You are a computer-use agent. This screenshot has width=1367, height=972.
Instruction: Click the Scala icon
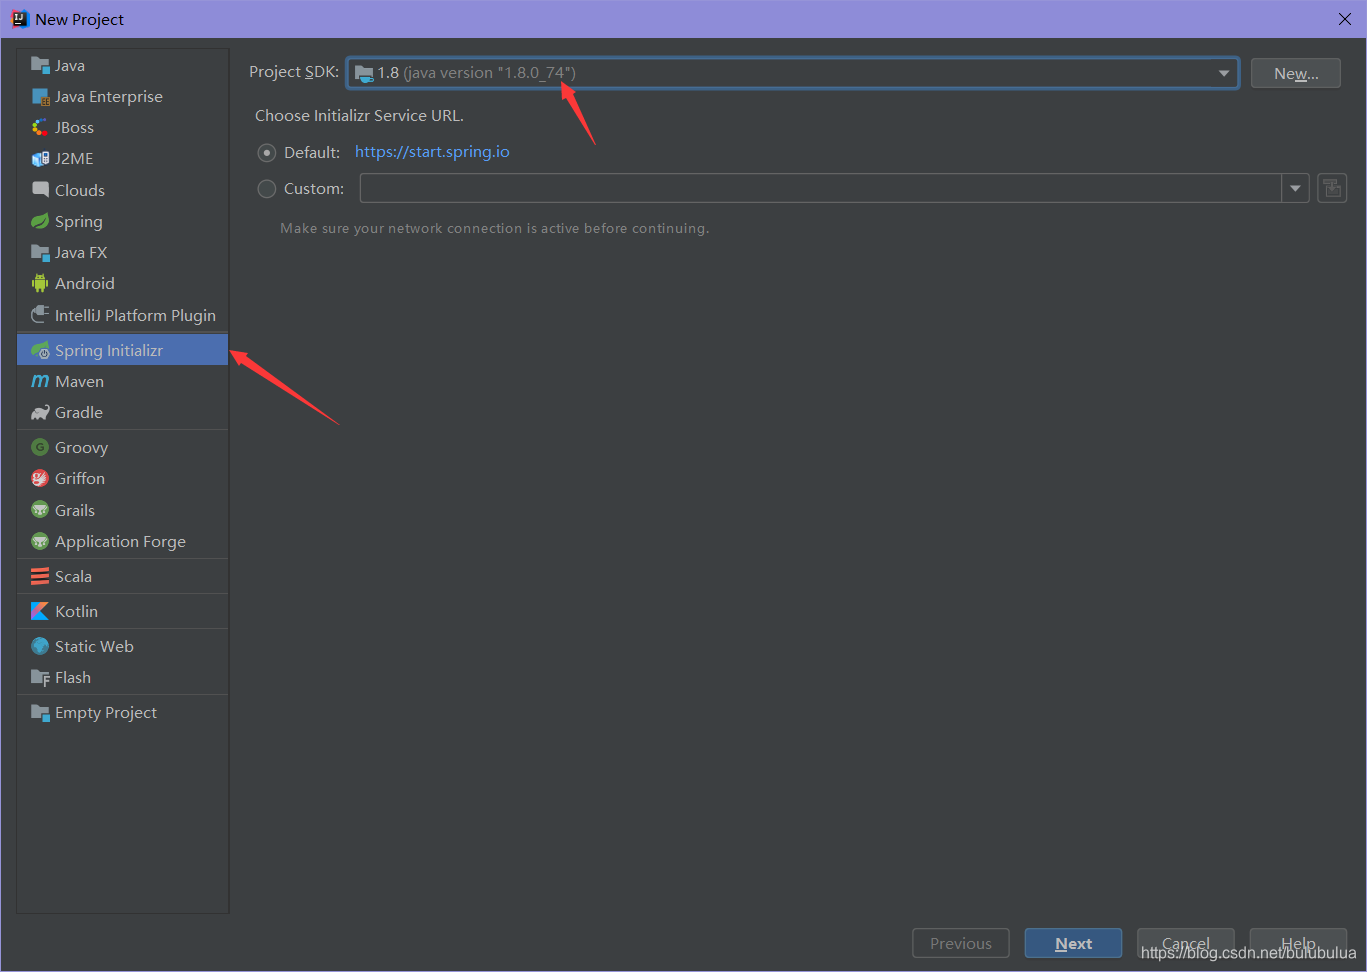coord(40,576)
